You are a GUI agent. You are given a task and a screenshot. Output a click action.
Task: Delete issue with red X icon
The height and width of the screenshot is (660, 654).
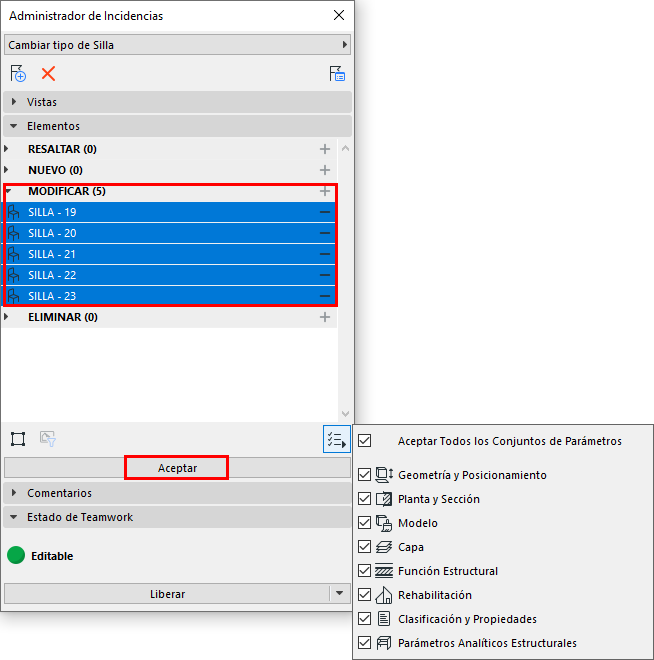coord(48,74)
